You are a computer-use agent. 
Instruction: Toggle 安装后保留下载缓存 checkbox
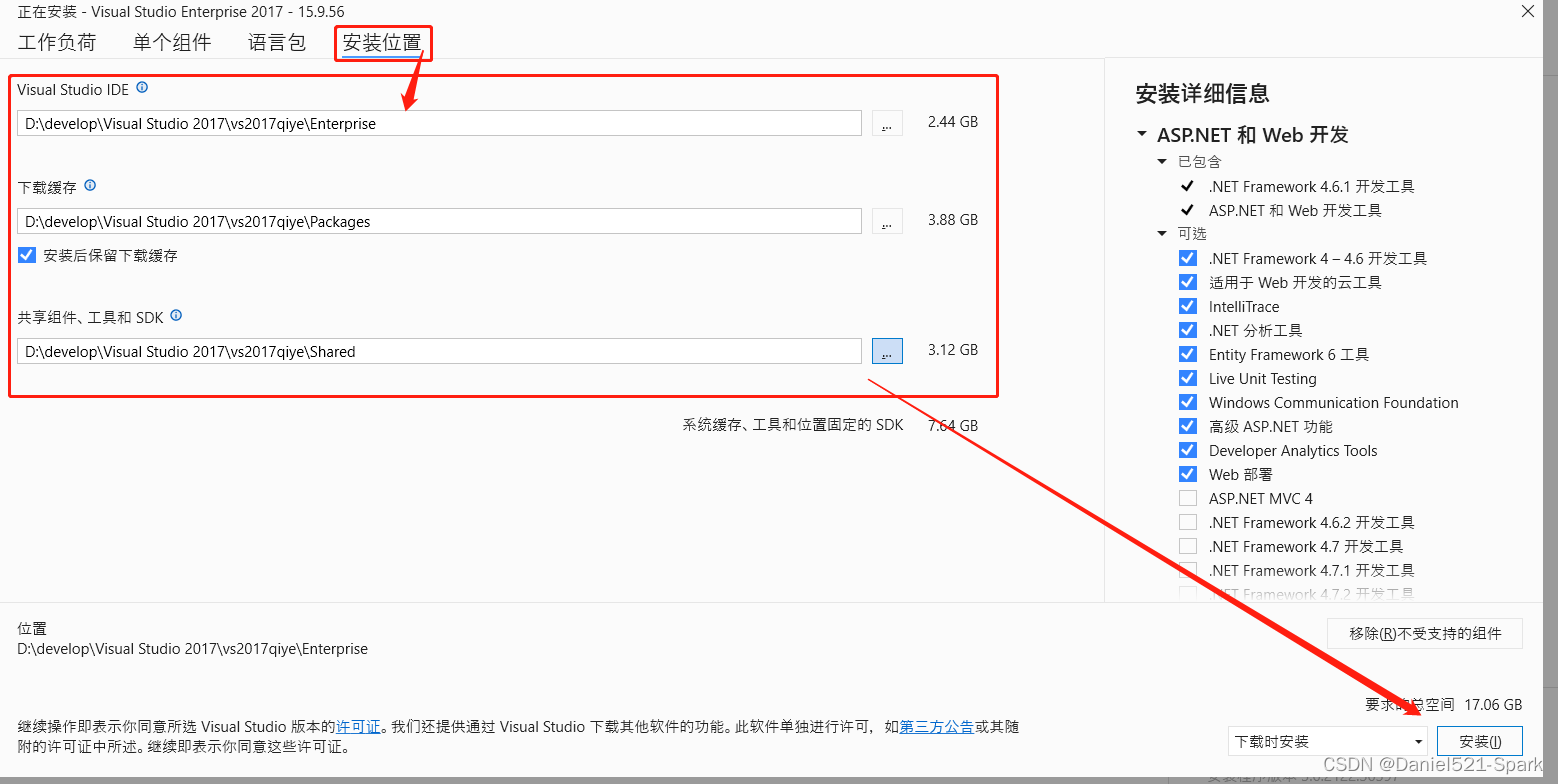pyautogui.click(x=27, y=255)
